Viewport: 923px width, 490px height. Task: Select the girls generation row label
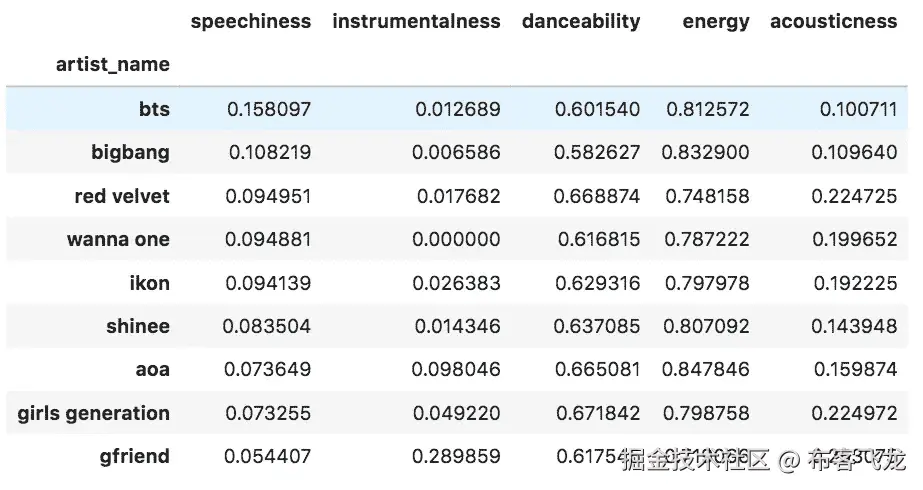click(93, 413)
